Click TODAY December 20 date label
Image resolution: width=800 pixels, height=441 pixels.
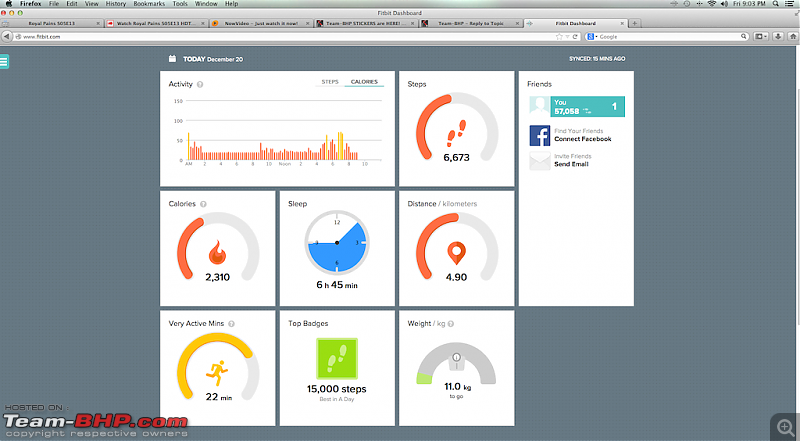(213, 59)
